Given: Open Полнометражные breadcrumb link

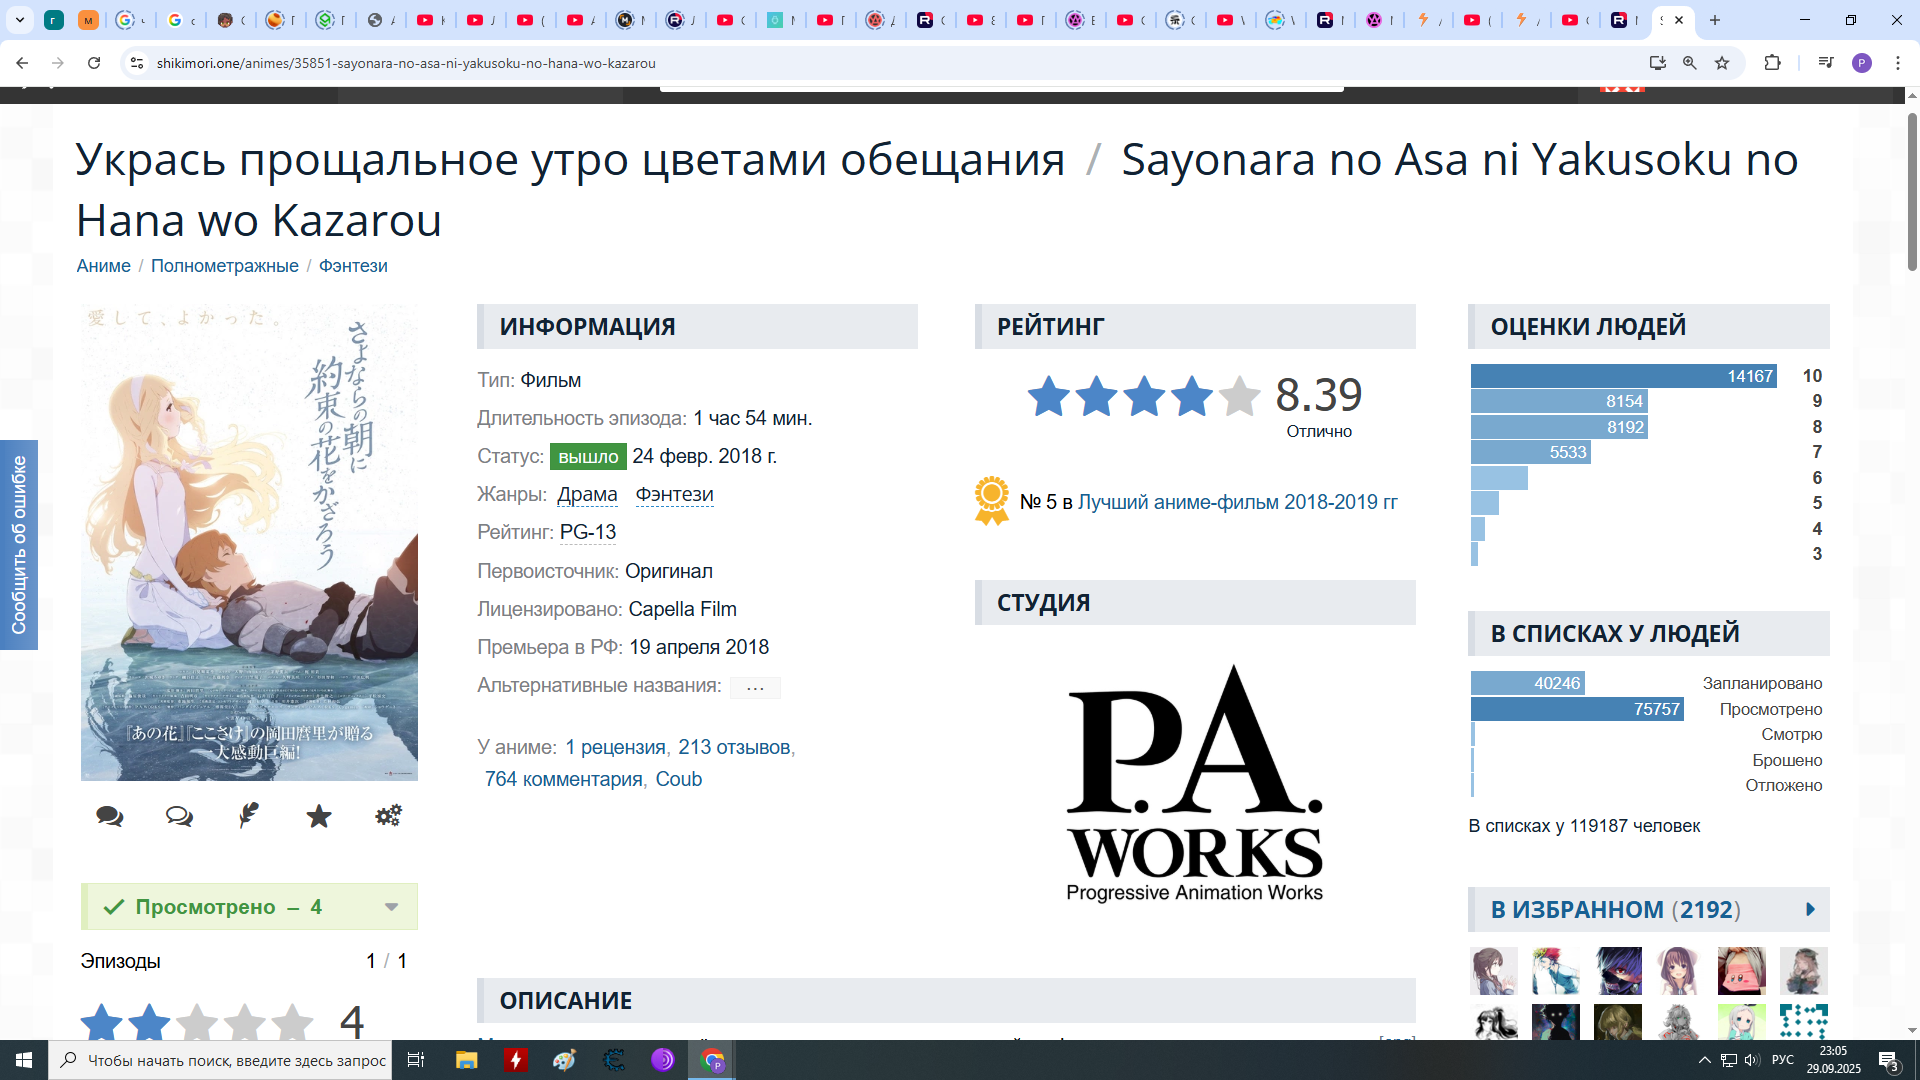Looking at the screenshot, I should click(224, 266).
